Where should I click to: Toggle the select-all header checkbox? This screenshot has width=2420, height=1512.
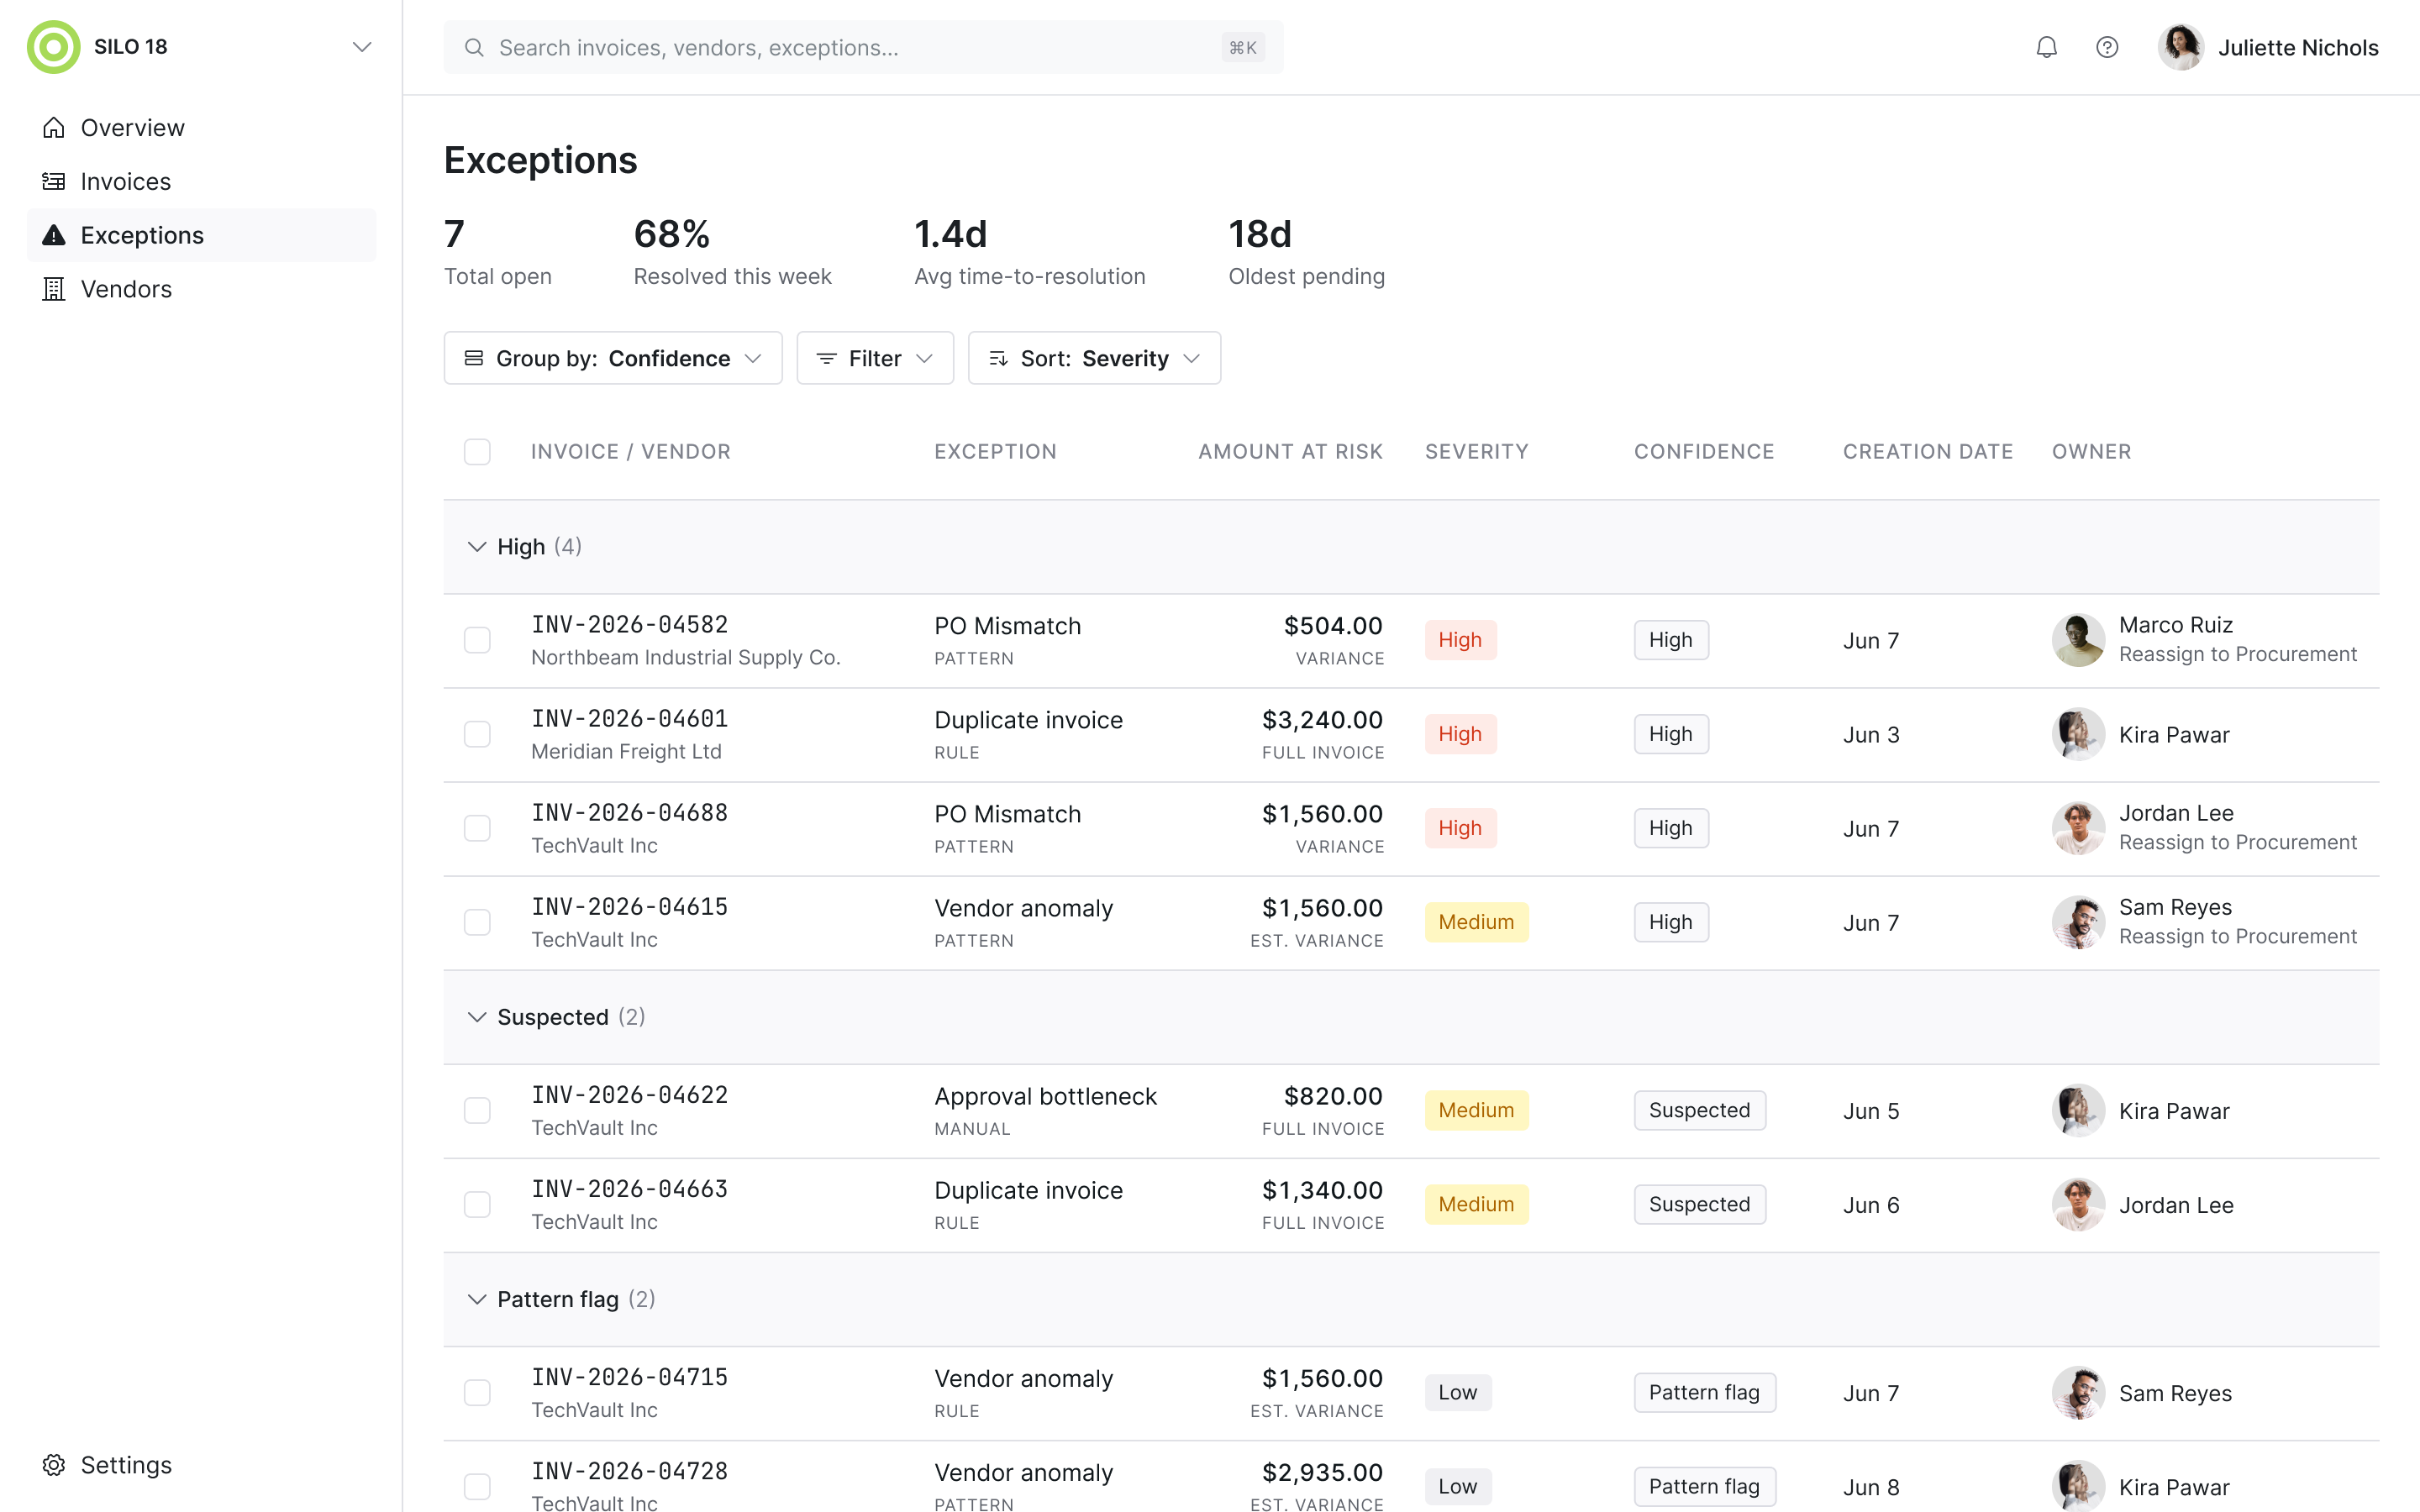coord(477,452)
